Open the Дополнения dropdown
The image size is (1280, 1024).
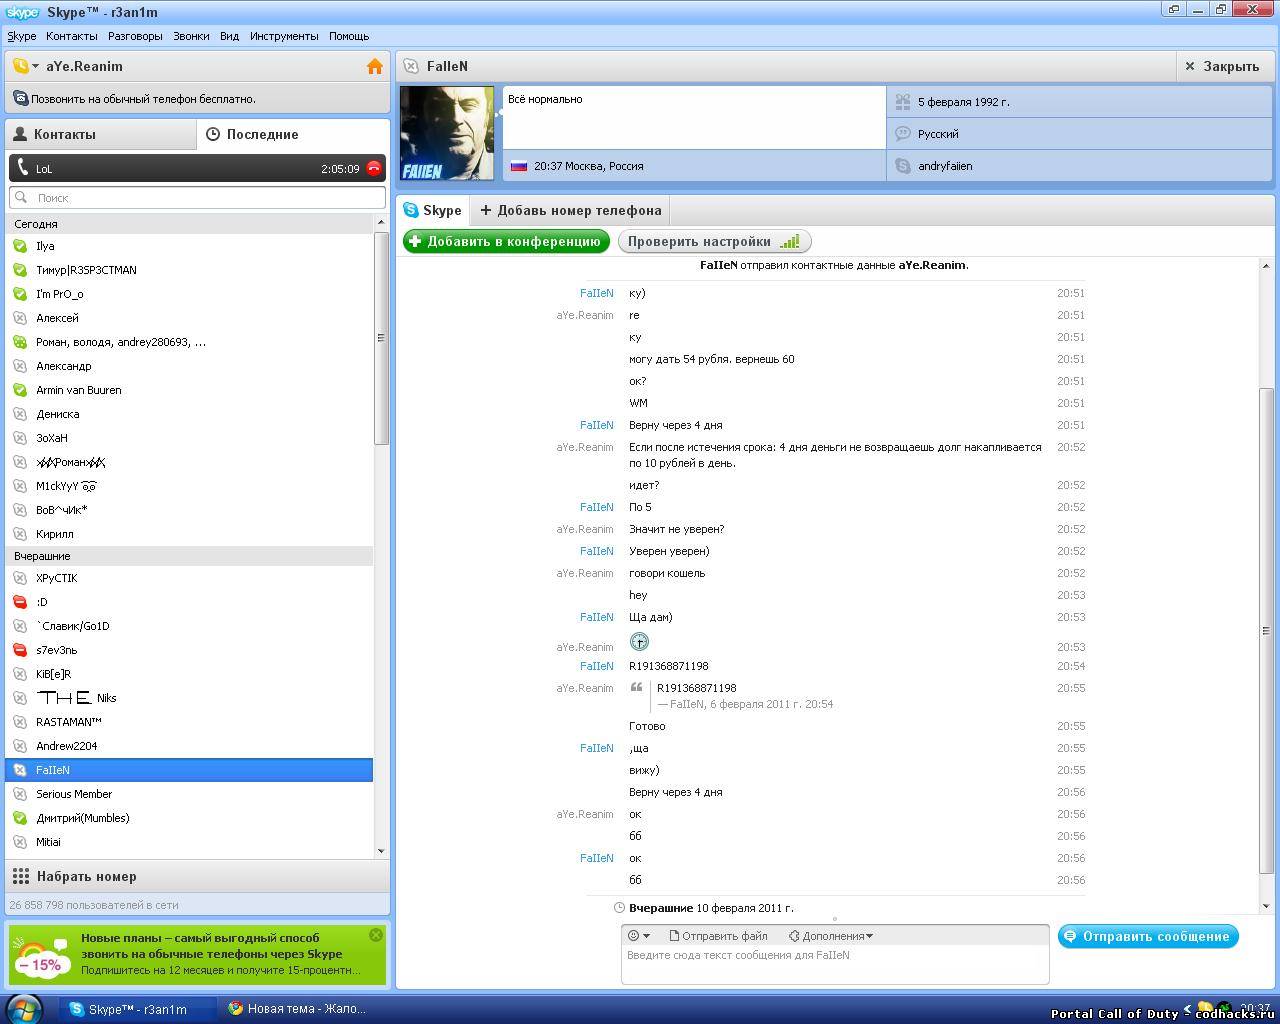tap(831, 936)
